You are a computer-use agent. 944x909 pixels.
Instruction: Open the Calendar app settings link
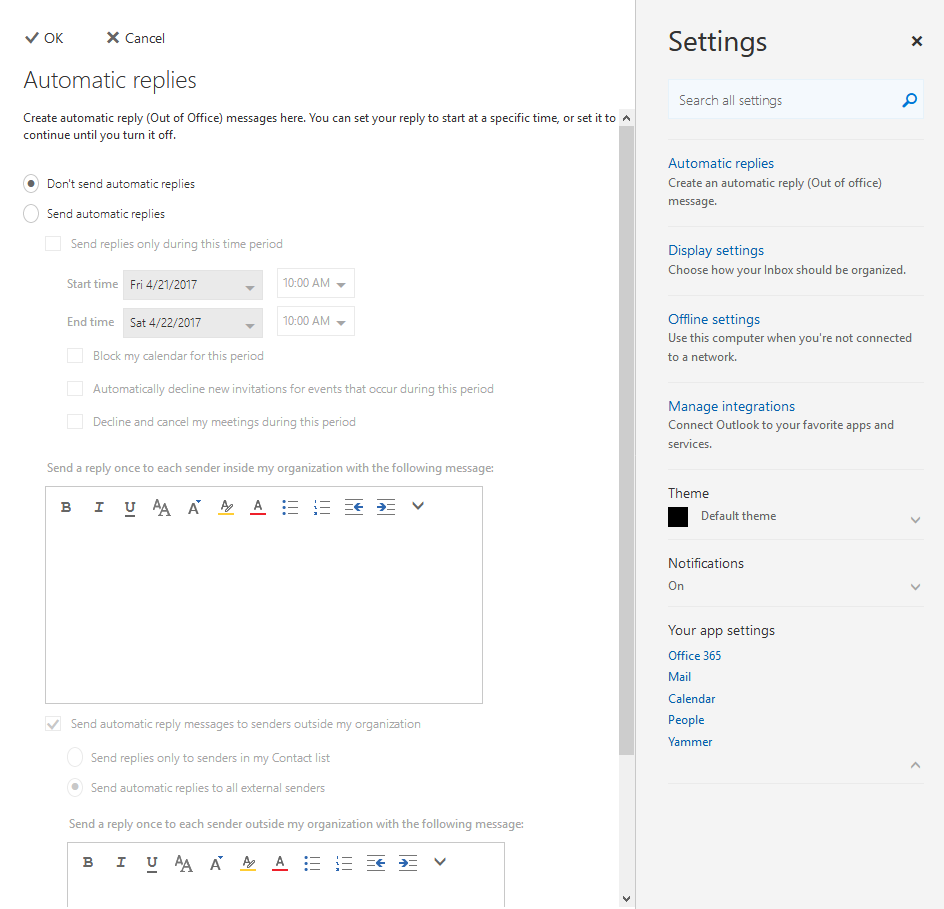(x=692, y=699)
